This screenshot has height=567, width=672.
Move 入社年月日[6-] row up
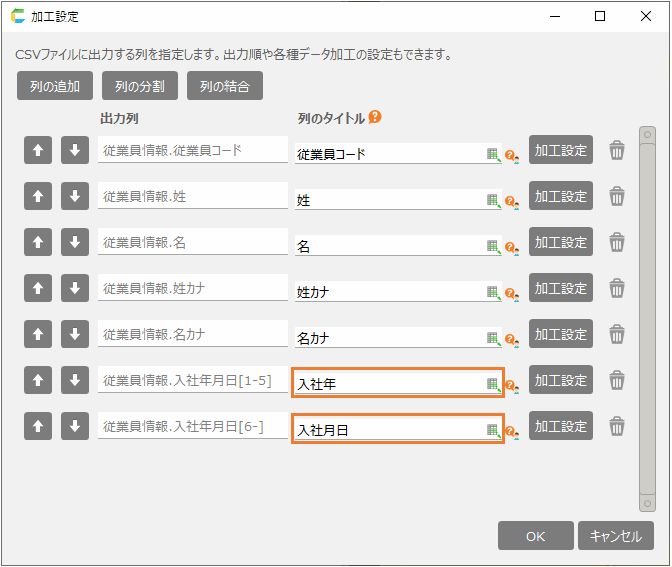[x=37, y=426]
